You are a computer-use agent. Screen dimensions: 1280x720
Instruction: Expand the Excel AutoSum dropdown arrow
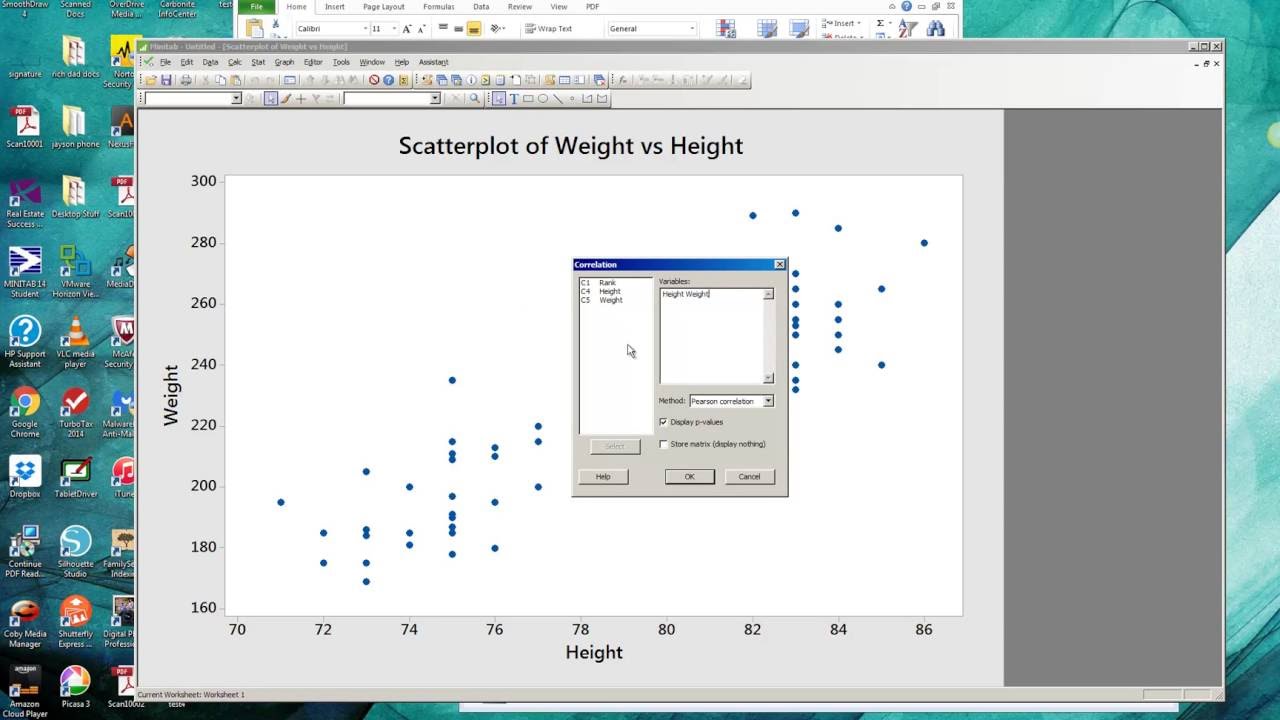click(890, 23)
